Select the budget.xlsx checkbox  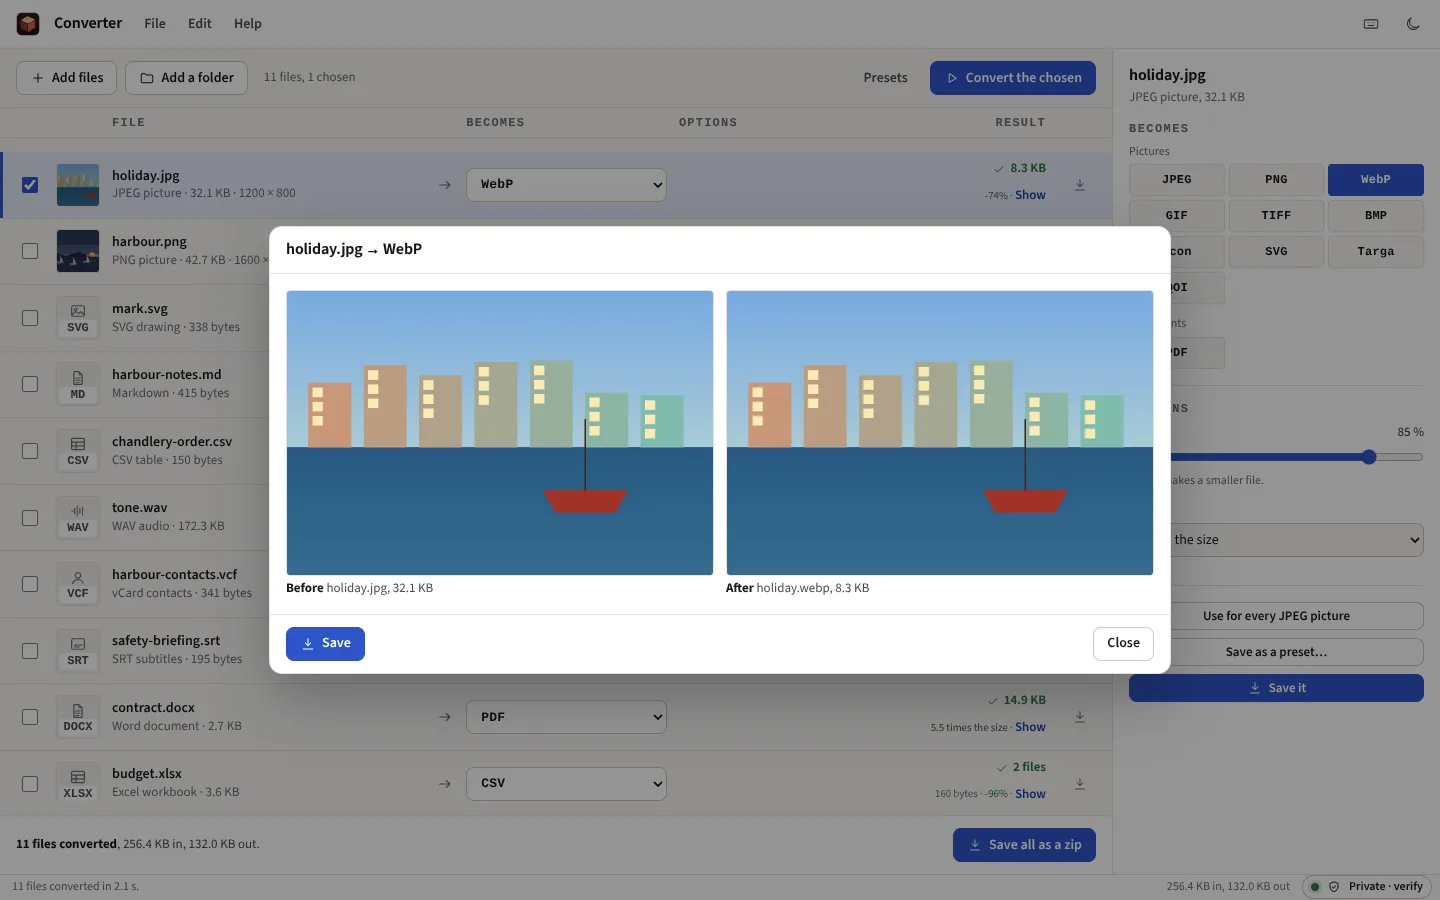tap(30, 784)
